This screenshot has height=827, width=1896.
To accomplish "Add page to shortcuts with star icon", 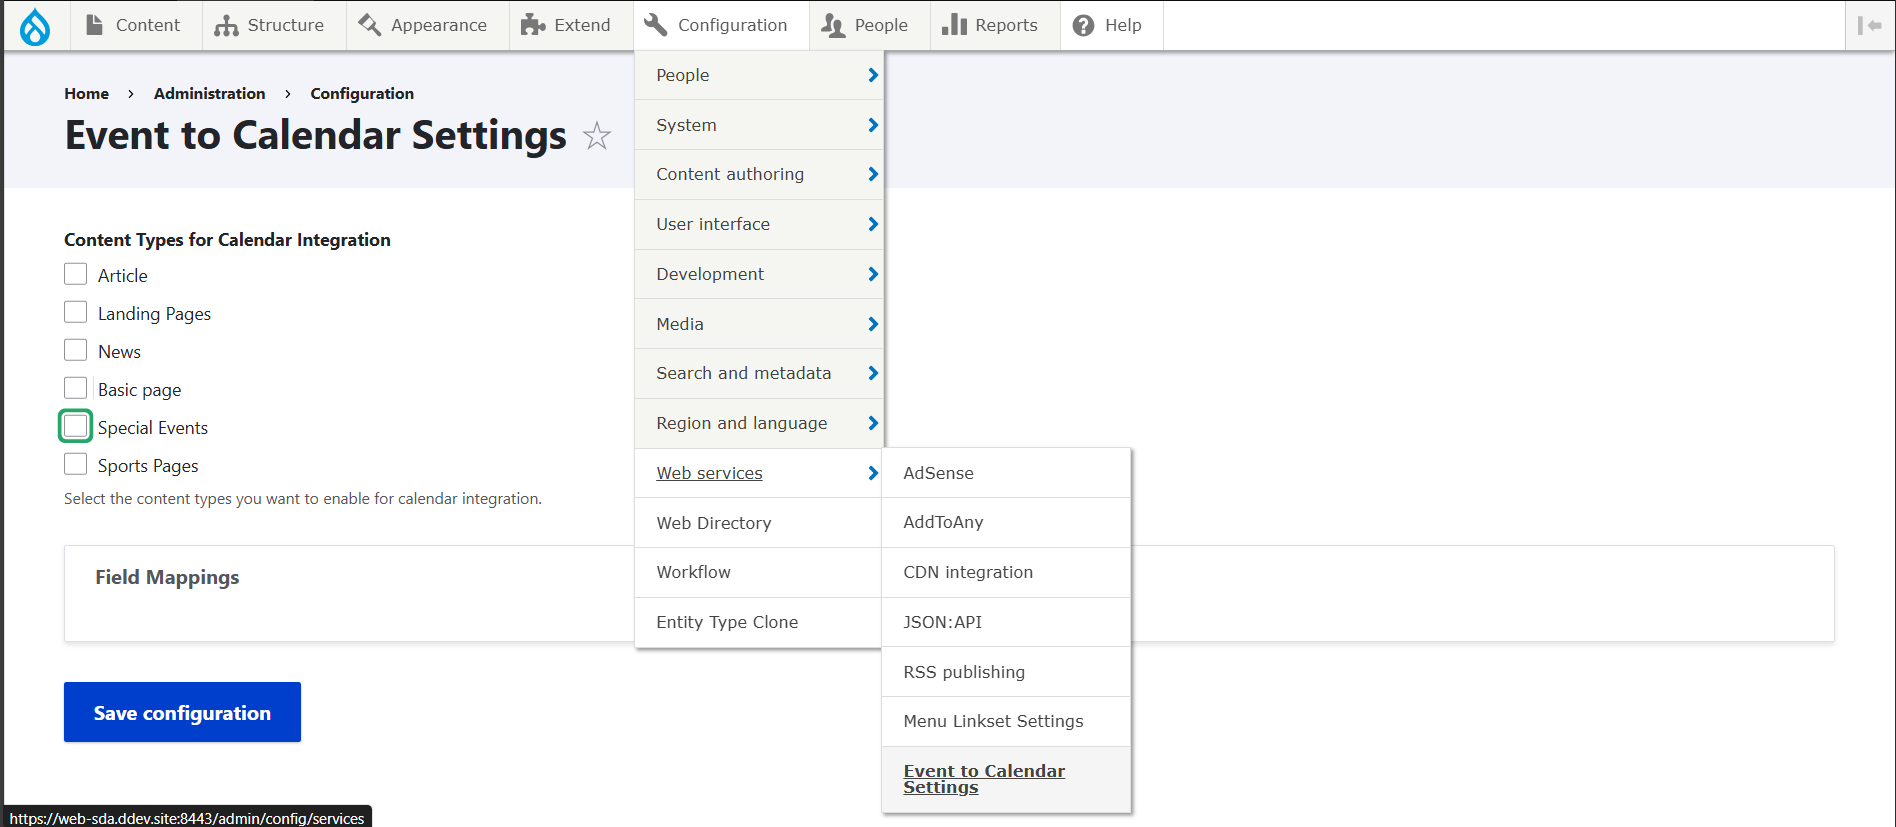I will 597,135.
